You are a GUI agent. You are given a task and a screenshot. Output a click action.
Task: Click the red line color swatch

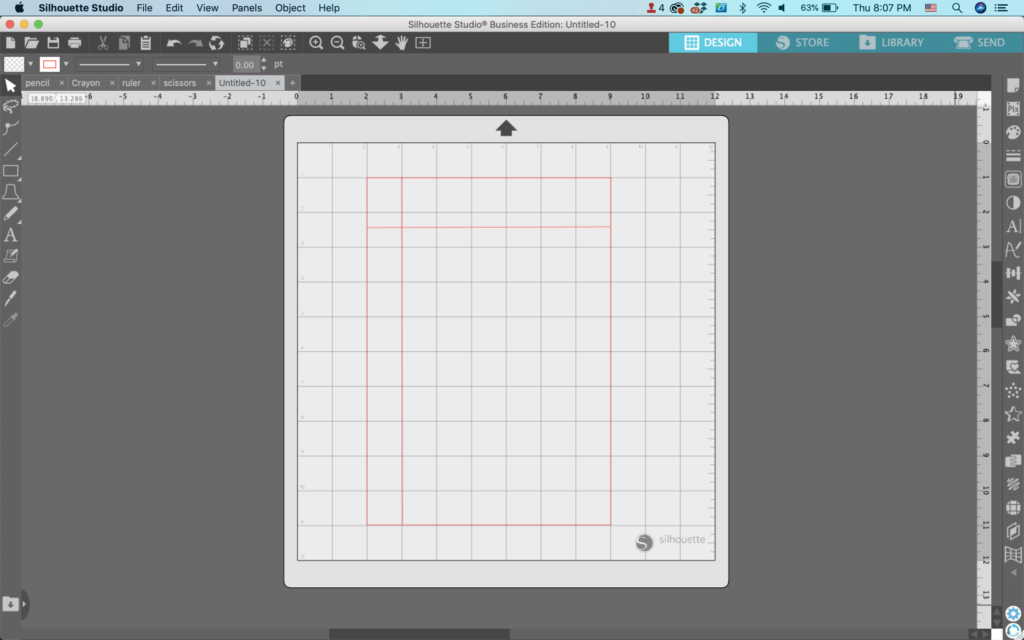point(50,64)
